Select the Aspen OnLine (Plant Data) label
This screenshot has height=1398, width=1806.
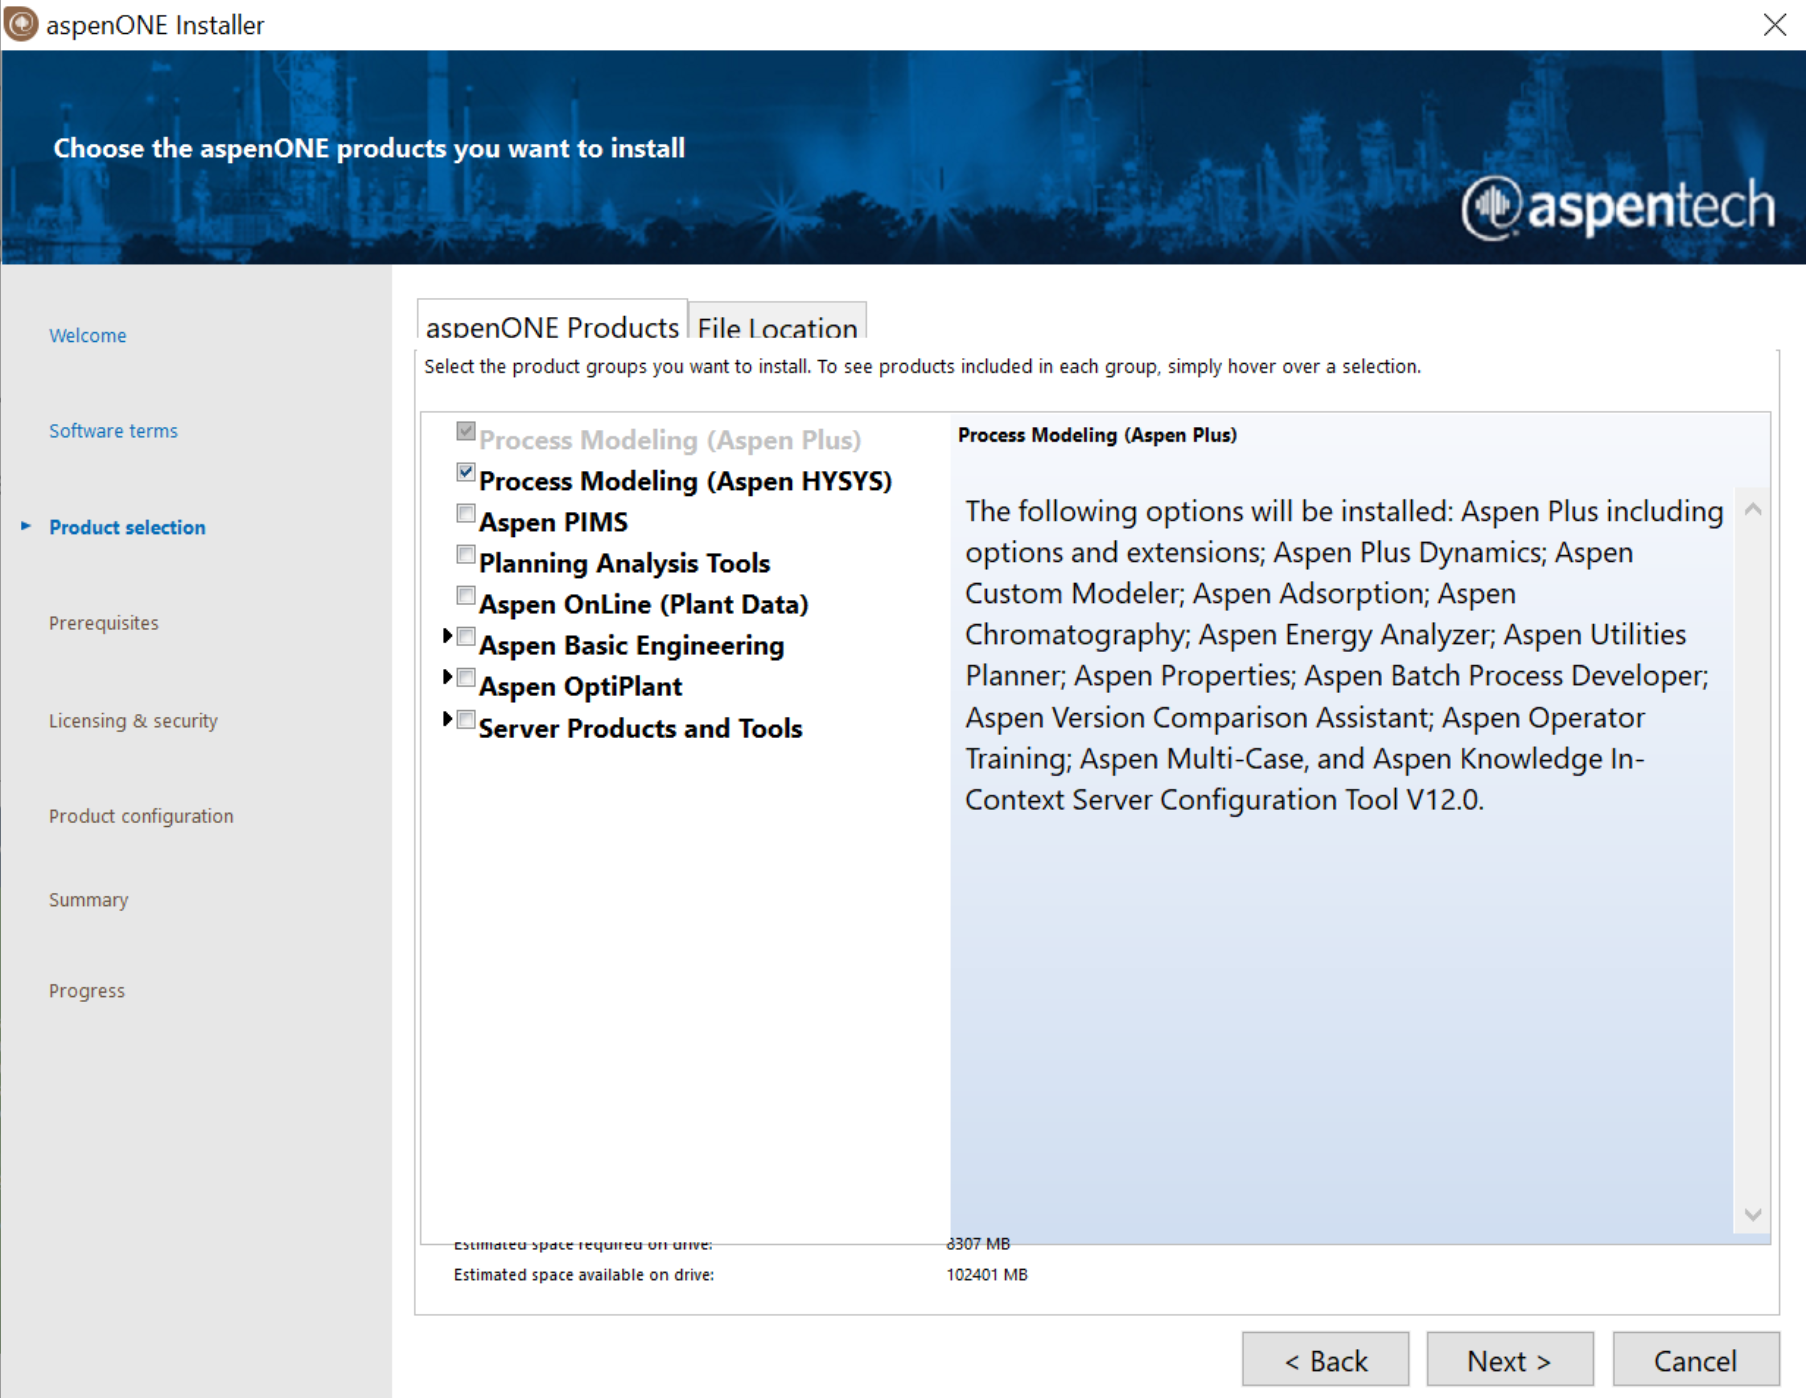(x=643, y=604)
